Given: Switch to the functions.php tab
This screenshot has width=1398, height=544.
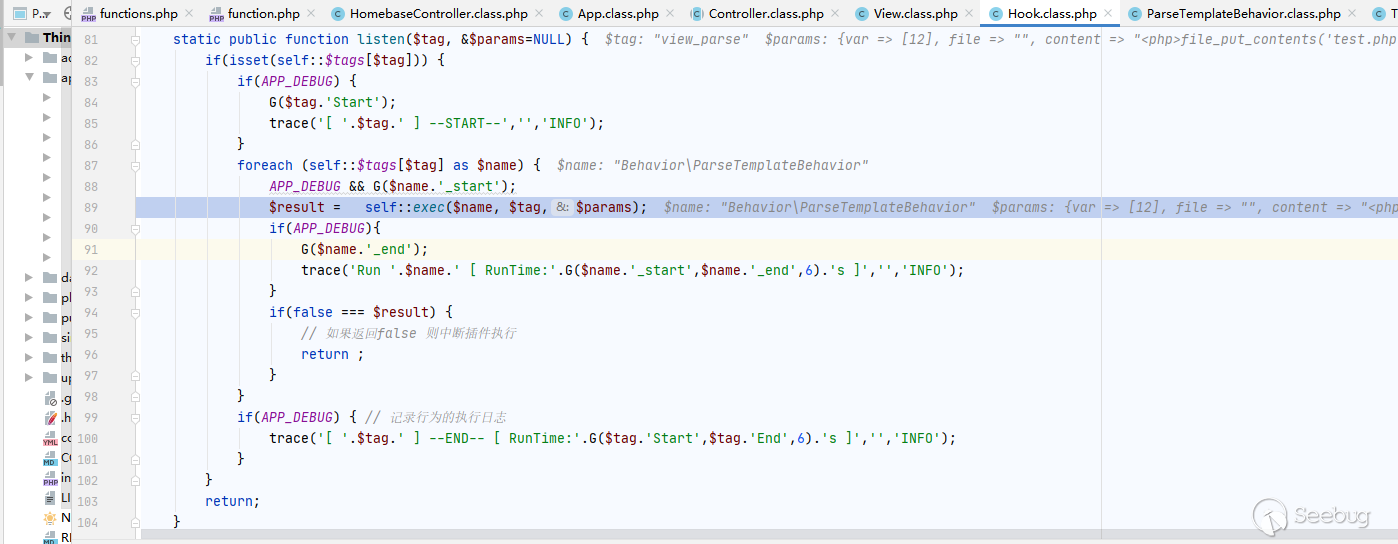Looking at the screenshot, I should coord(139,14).
